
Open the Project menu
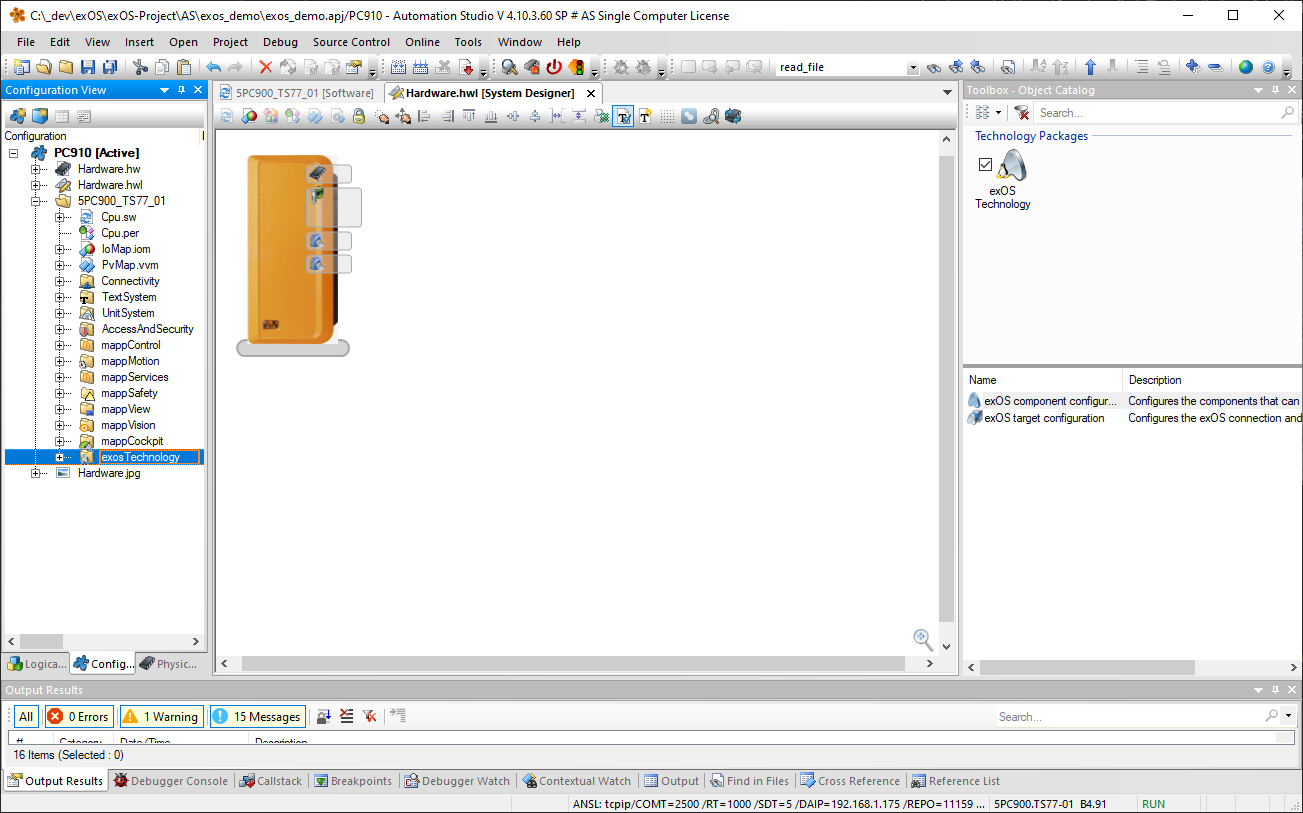pos(230,42)
